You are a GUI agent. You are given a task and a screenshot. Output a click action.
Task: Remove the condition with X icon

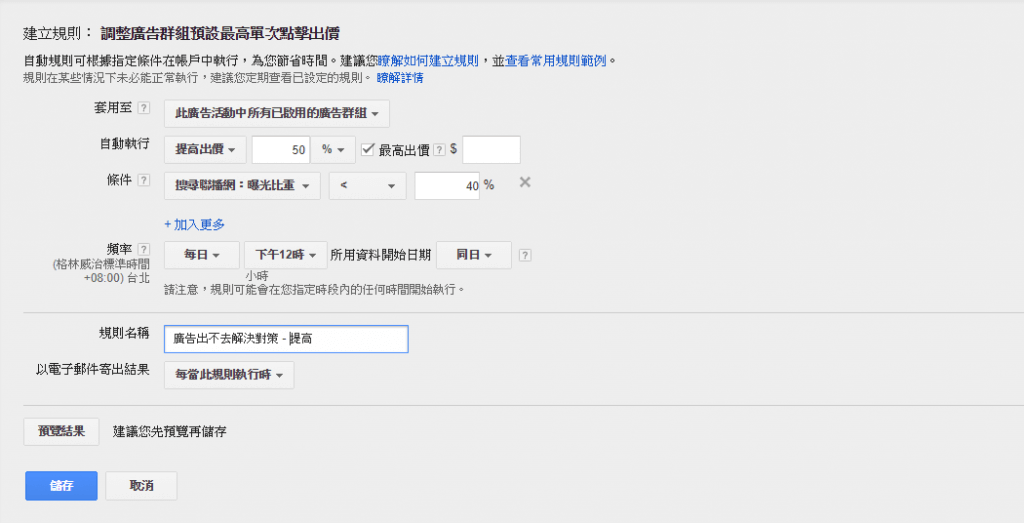(524, 182)
